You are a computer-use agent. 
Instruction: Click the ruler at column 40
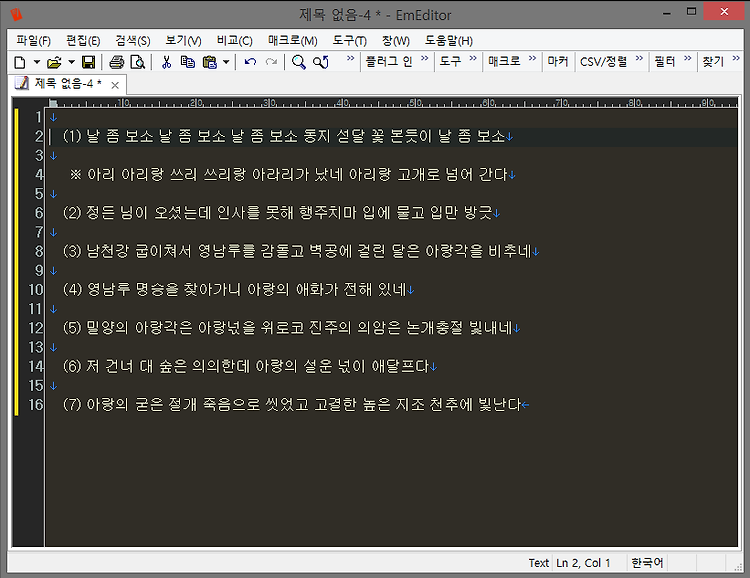(342, 102)
